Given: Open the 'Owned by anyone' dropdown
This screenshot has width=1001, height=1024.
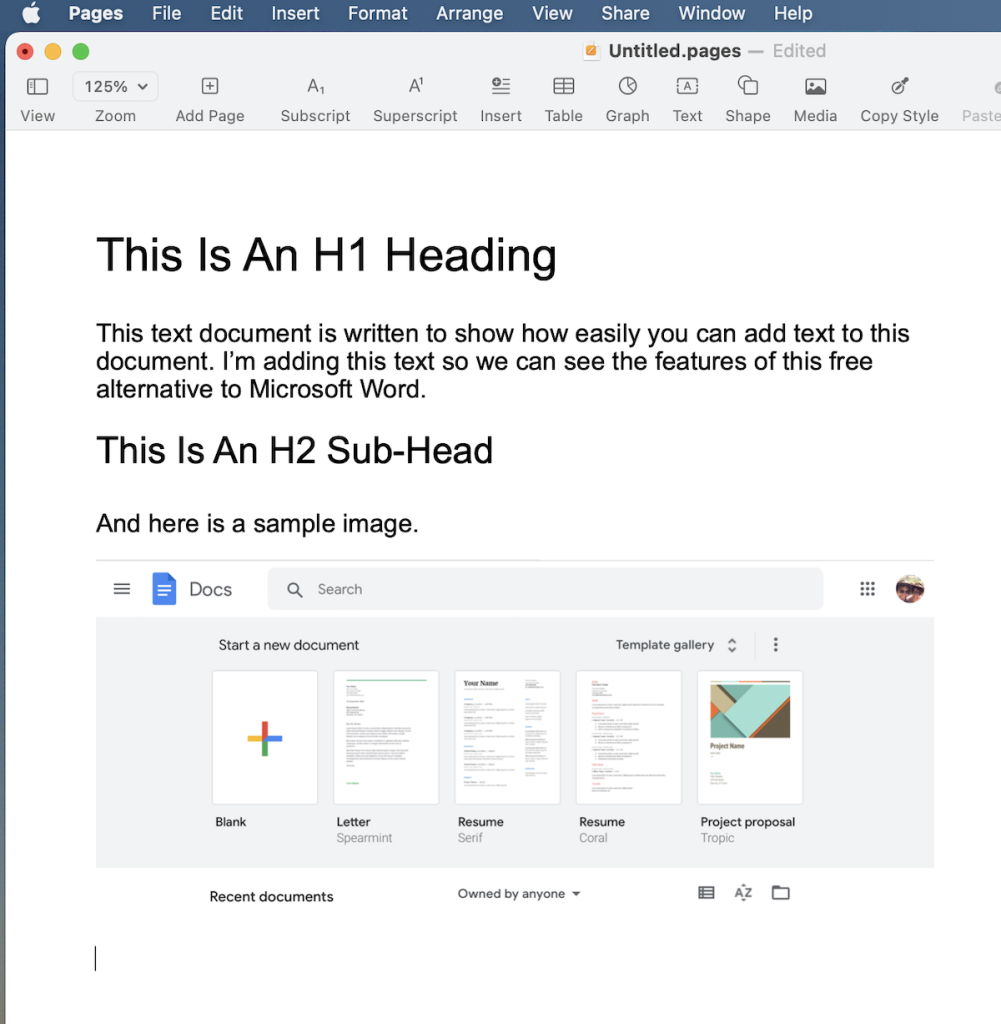Looking at the screenshot, I should coord(519,893).
